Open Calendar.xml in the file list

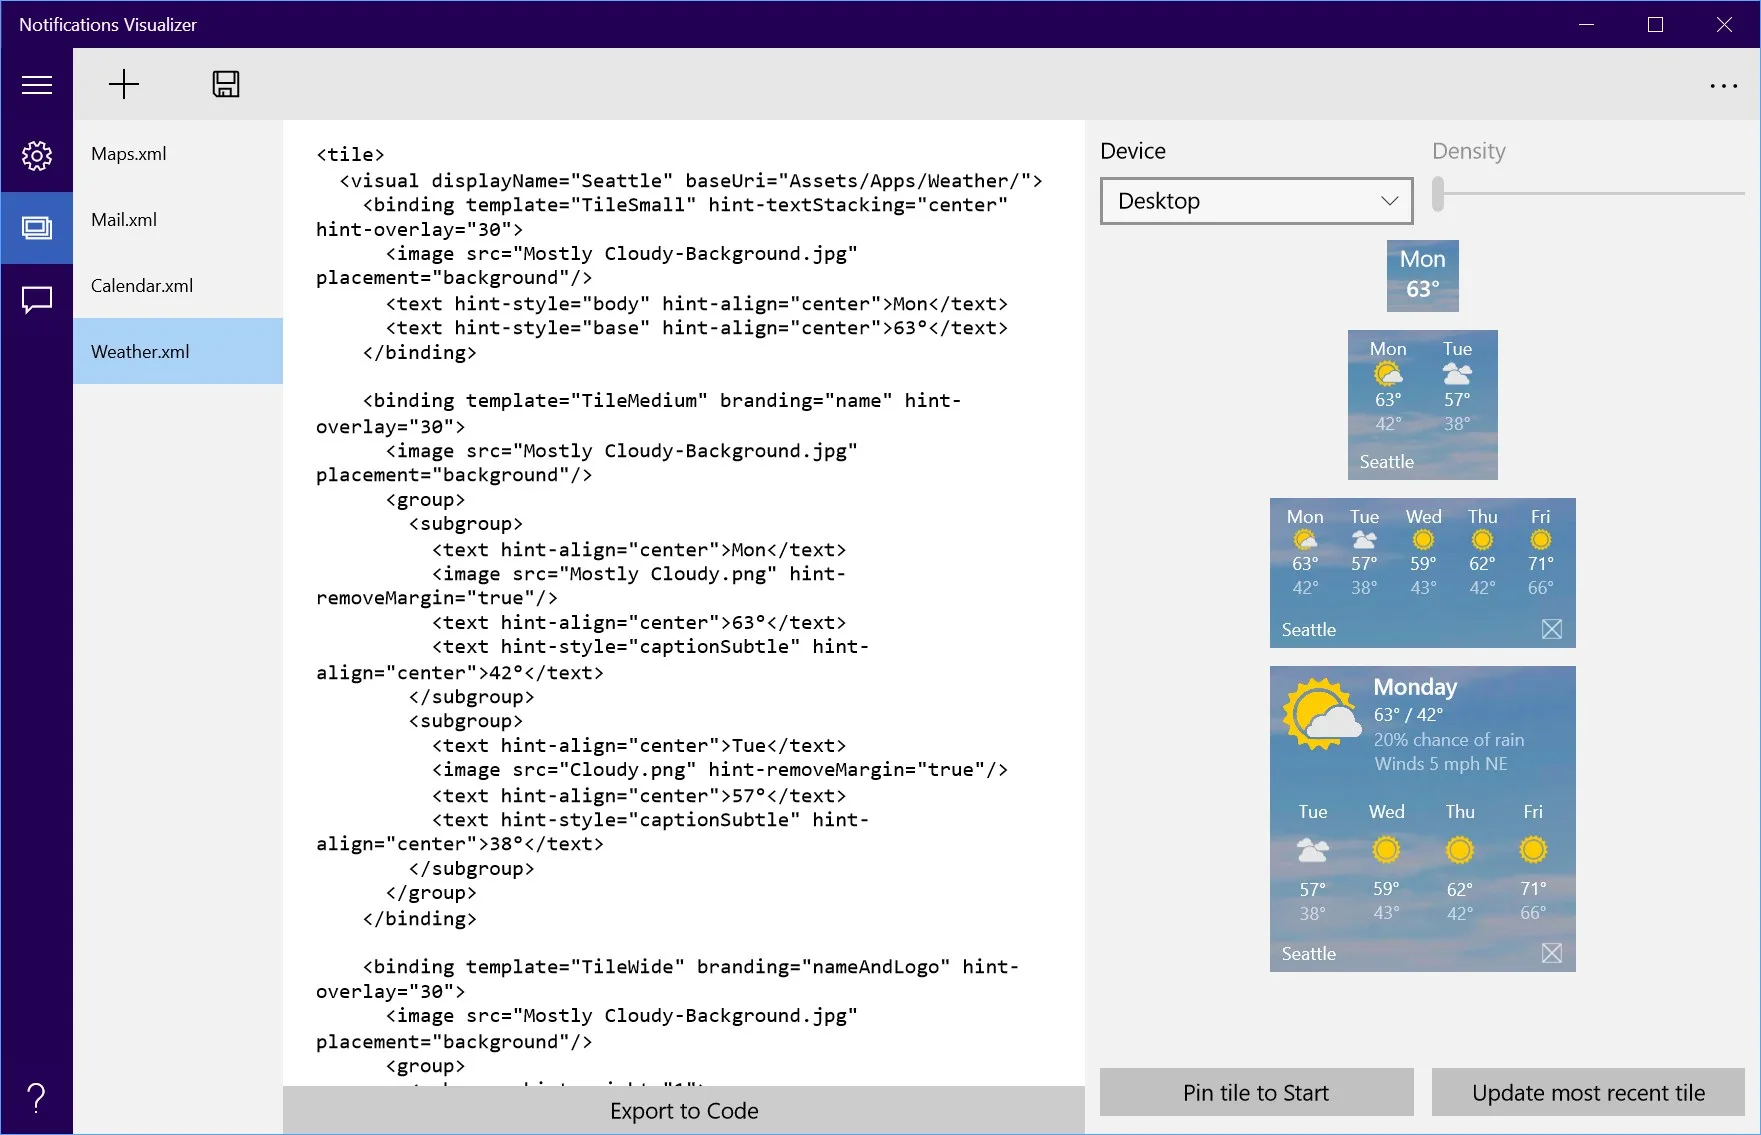coord(178,286)
